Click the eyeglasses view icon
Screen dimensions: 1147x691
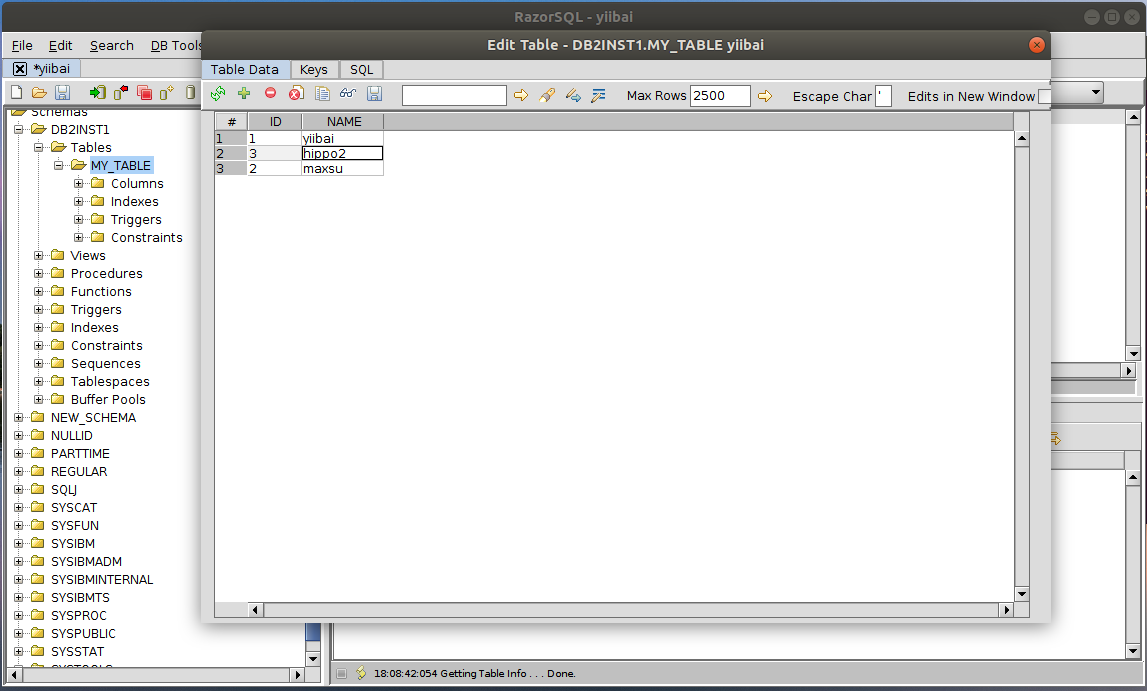click(x=348, y=95)
